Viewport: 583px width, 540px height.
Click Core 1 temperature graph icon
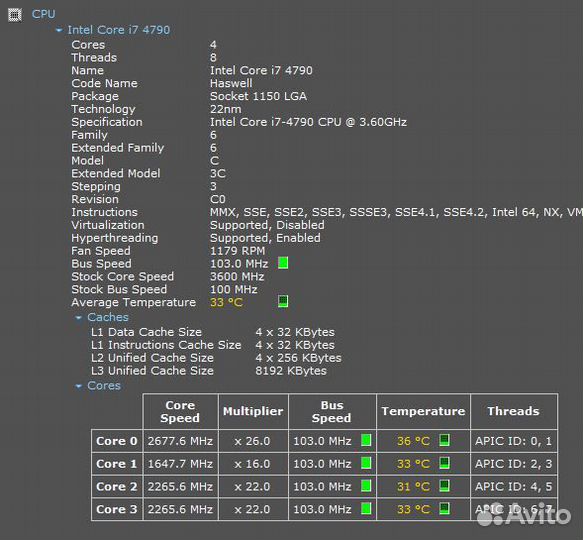tap(444, 463)
